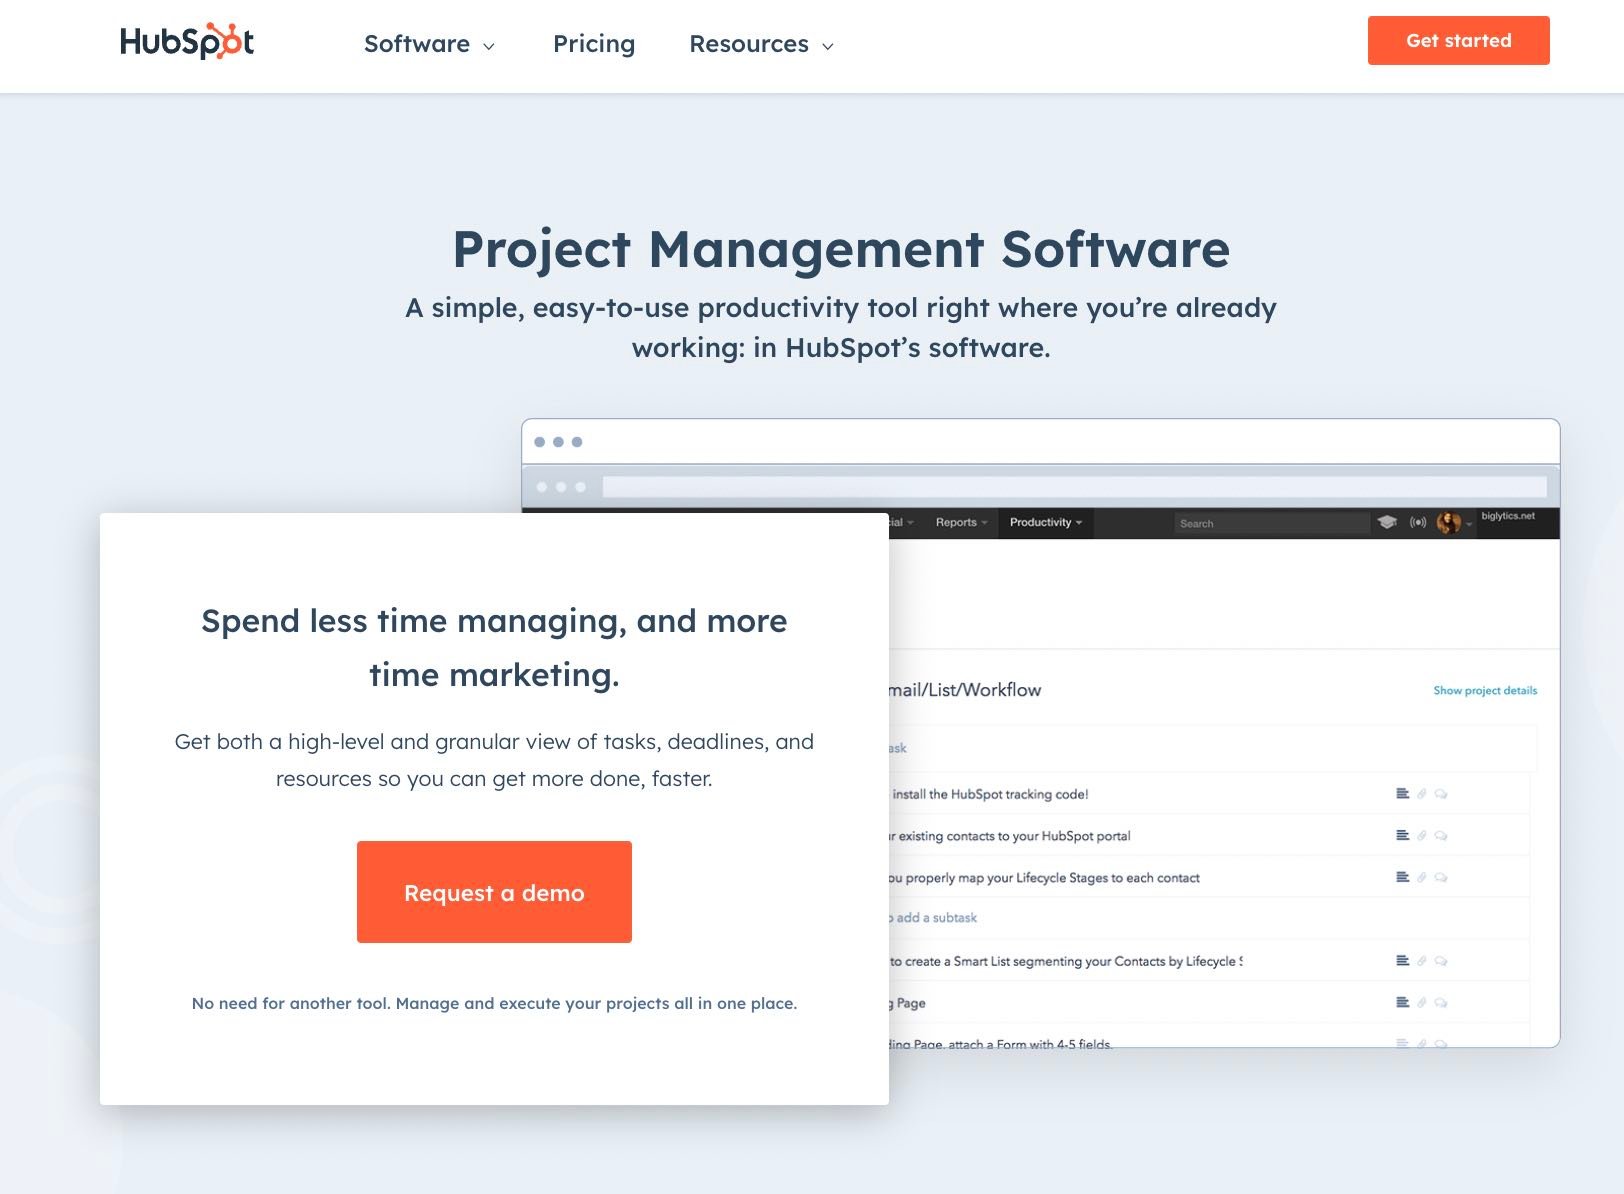
Task: Click the address bar in the preview browser
Action: point(1074,487)
